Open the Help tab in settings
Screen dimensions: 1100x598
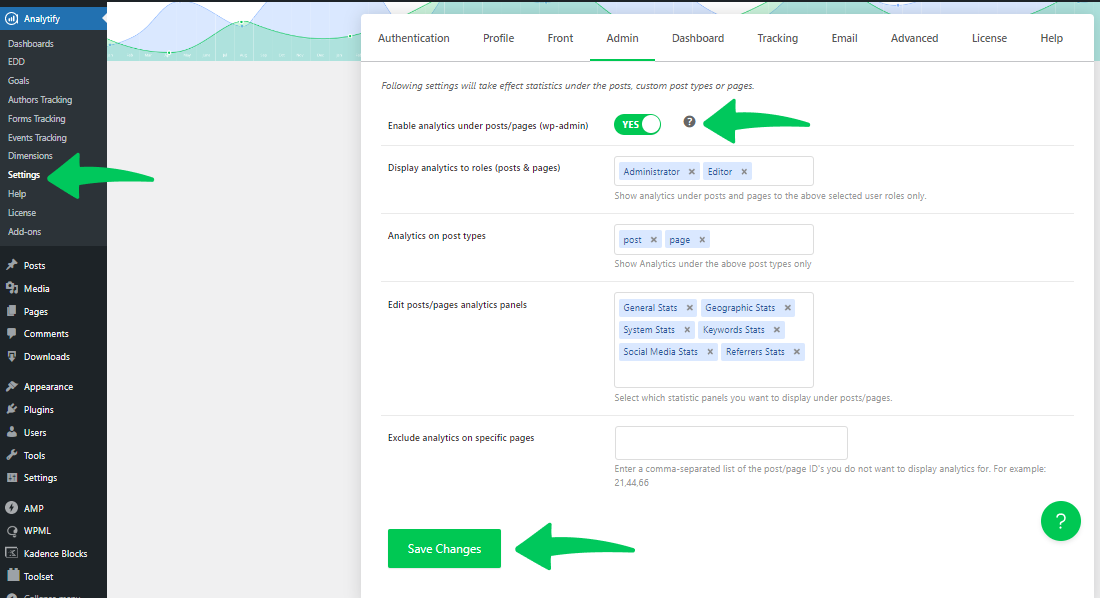(x=1051, y=38)
